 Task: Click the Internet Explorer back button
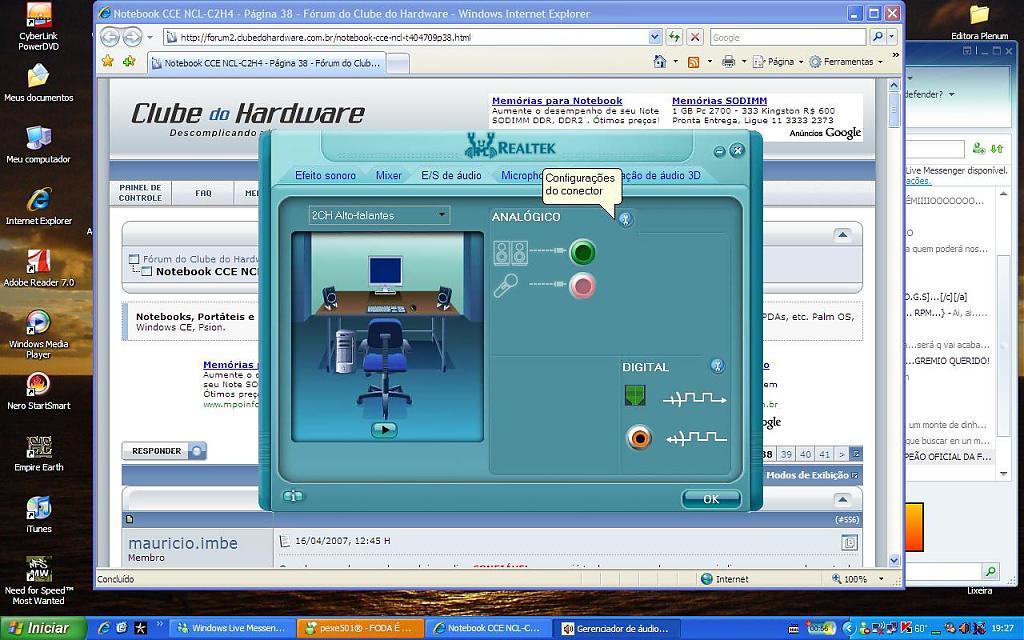pyautogui.click(x=110, y=37)
